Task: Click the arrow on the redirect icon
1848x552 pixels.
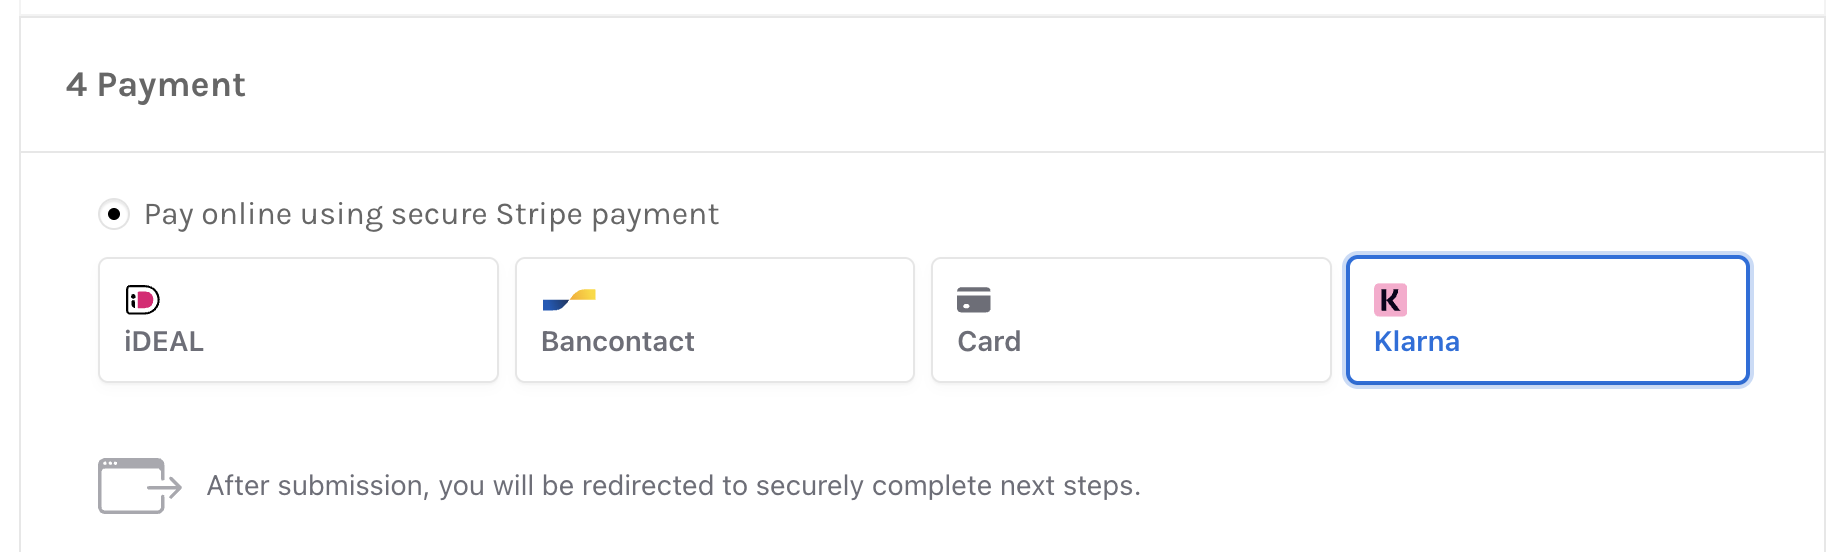Action: [x=165, y=487]
